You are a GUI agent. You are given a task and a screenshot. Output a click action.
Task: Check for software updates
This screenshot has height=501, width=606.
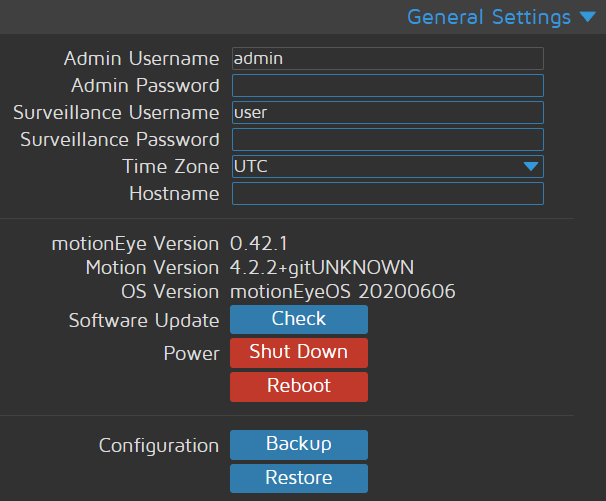(x=299, y=319)
